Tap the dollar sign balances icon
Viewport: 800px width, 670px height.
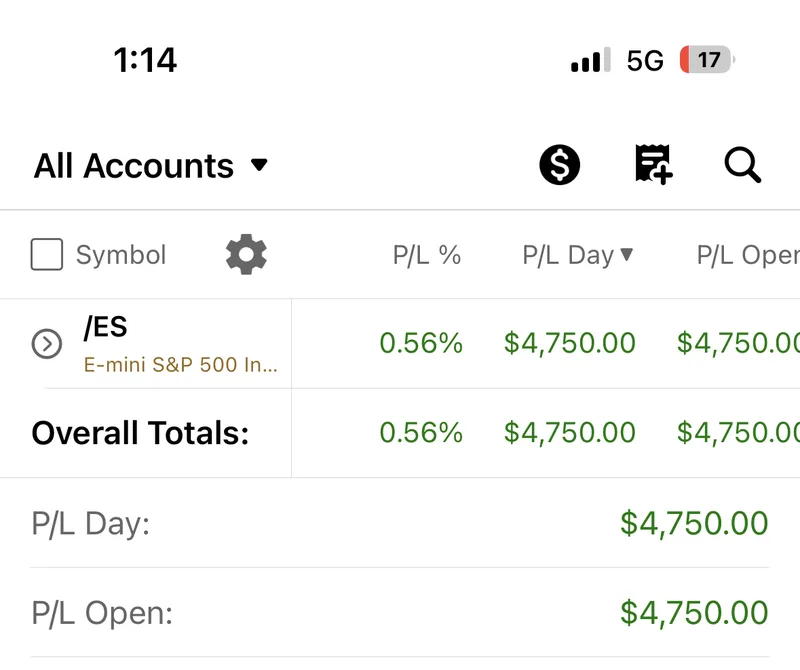(x=560, y=165)
